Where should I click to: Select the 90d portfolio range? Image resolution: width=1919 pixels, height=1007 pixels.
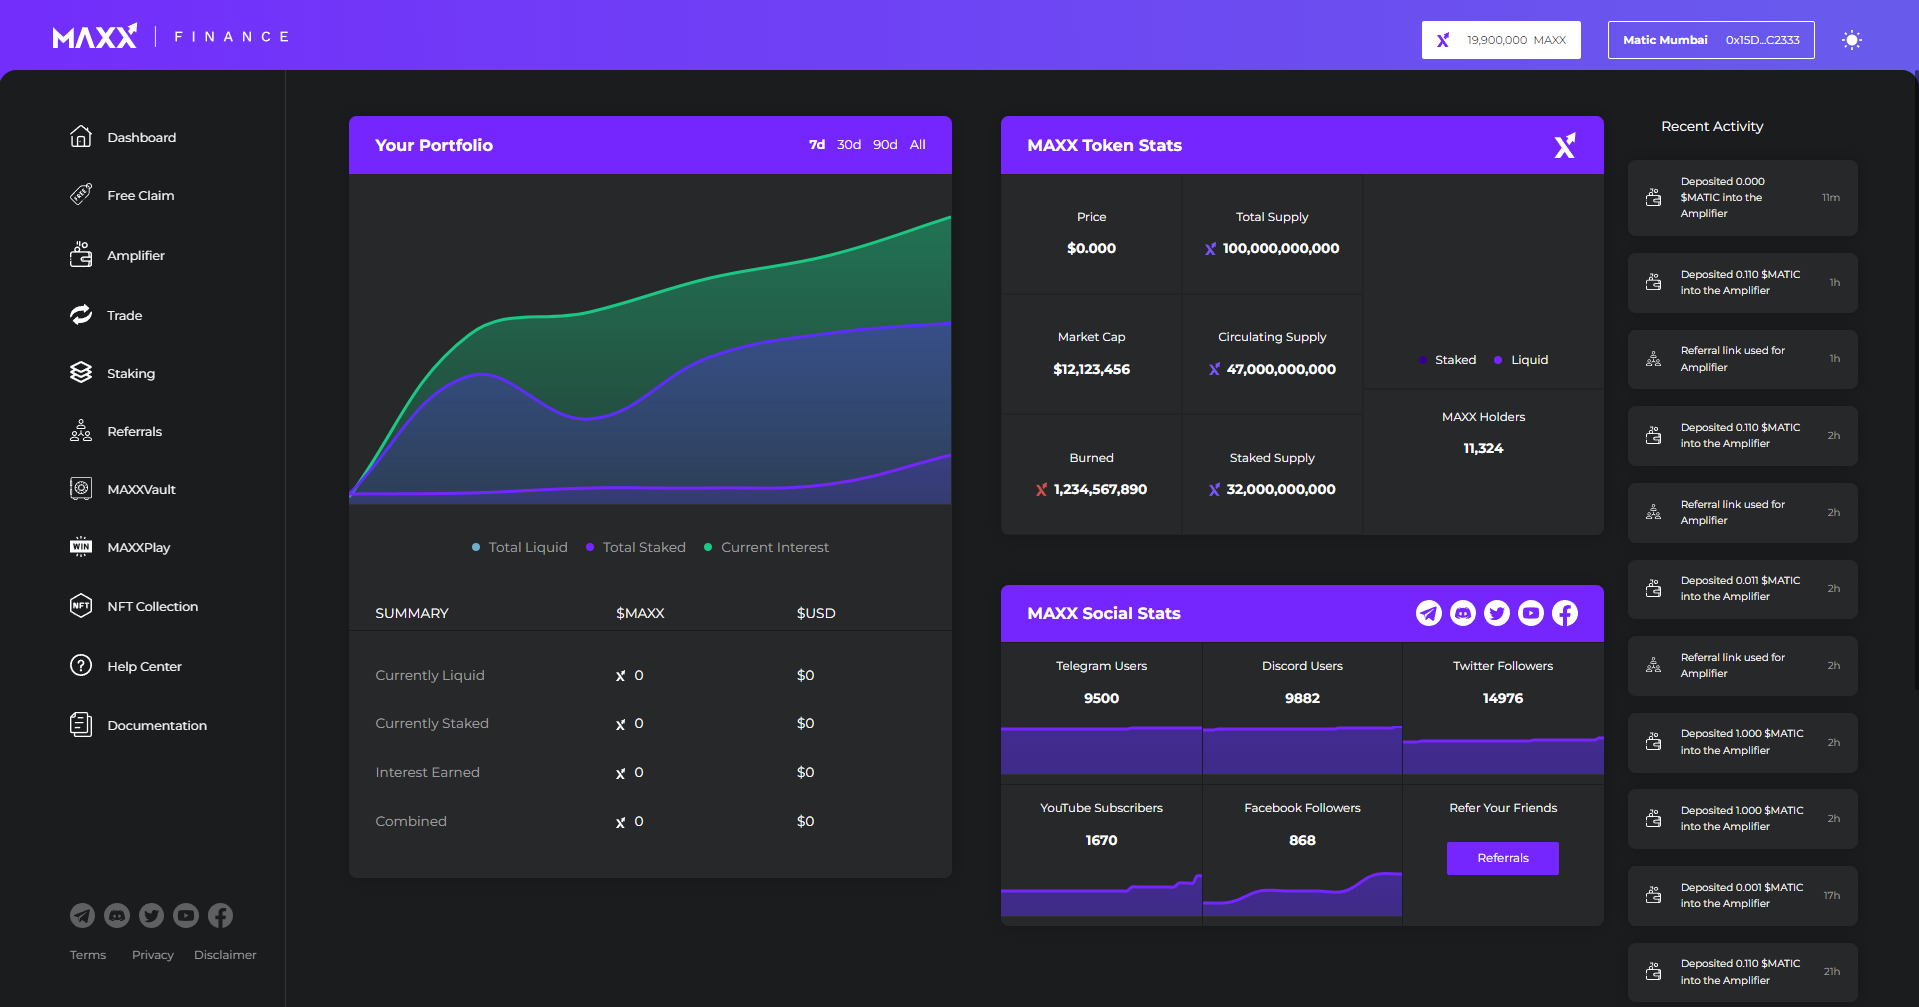[x=885, y=145]
